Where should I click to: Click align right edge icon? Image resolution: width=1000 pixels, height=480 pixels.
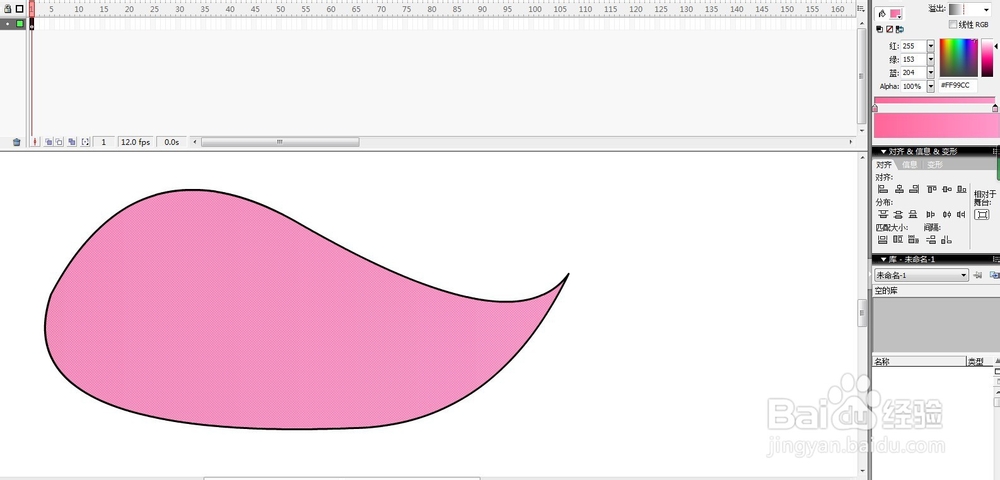click(914, 189)
